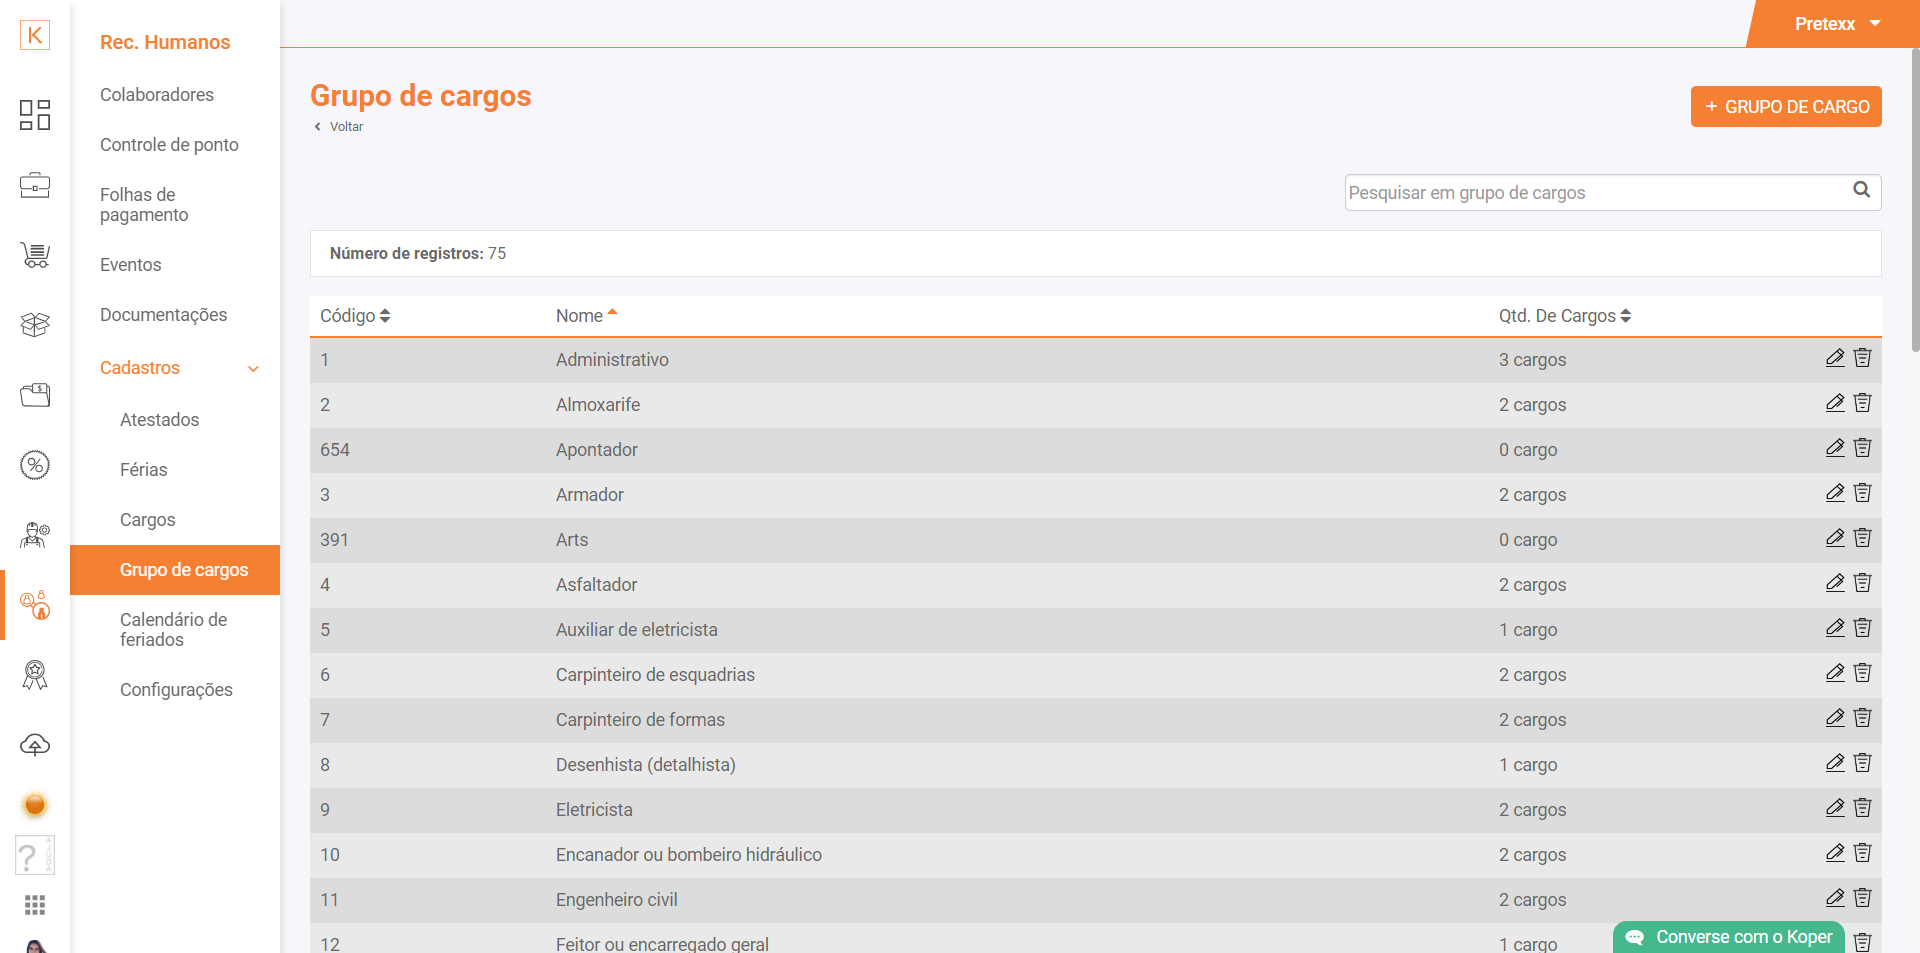Delete the Engenheiro civil row
This screenshot has width=1920, height=953.
click(1862, 898)
